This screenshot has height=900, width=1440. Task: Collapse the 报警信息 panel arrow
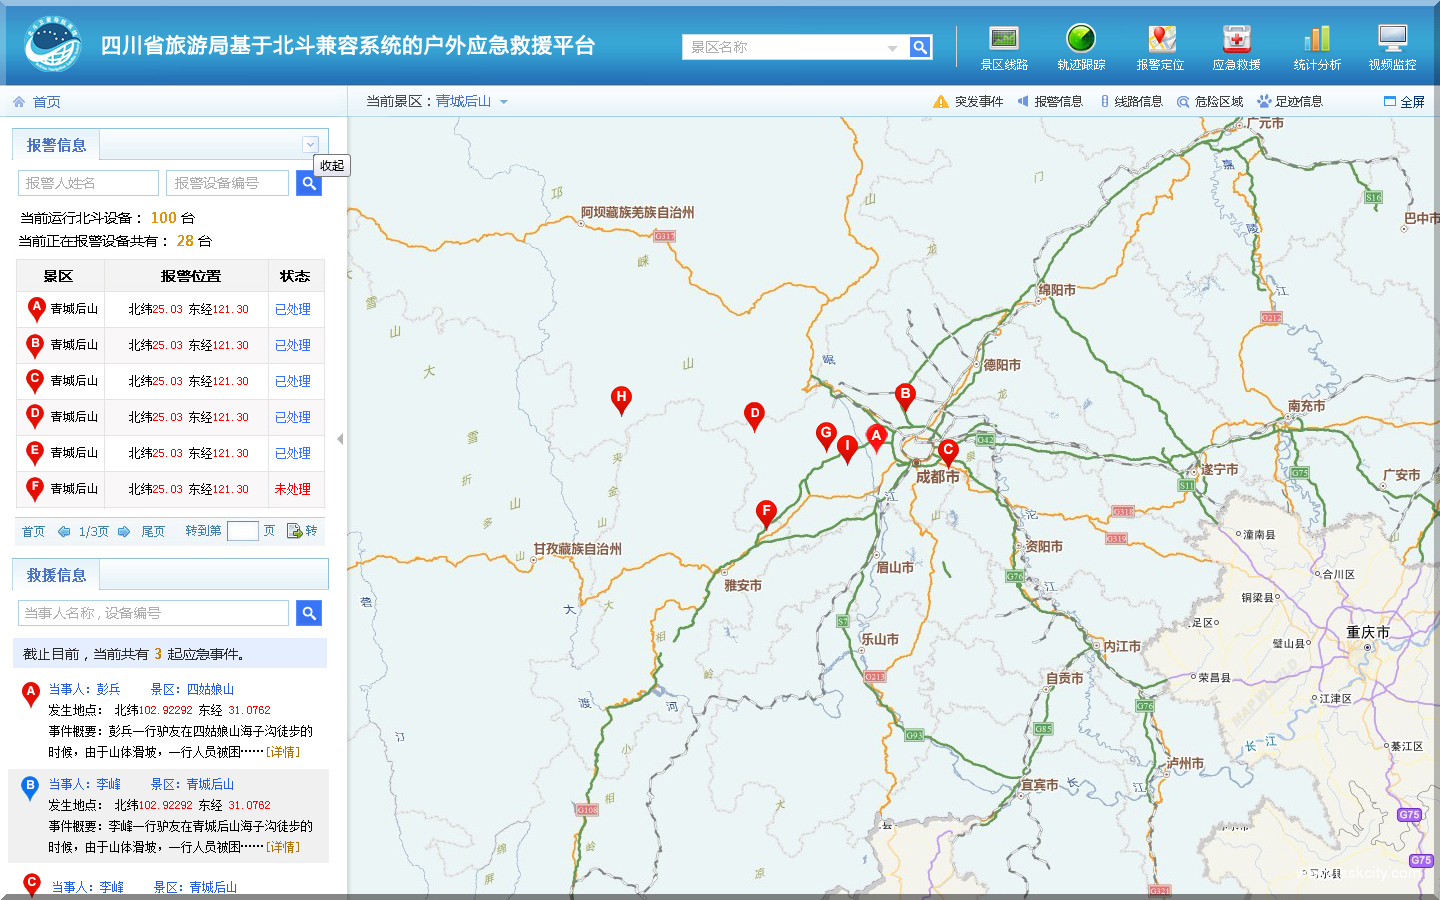(311, 145)
